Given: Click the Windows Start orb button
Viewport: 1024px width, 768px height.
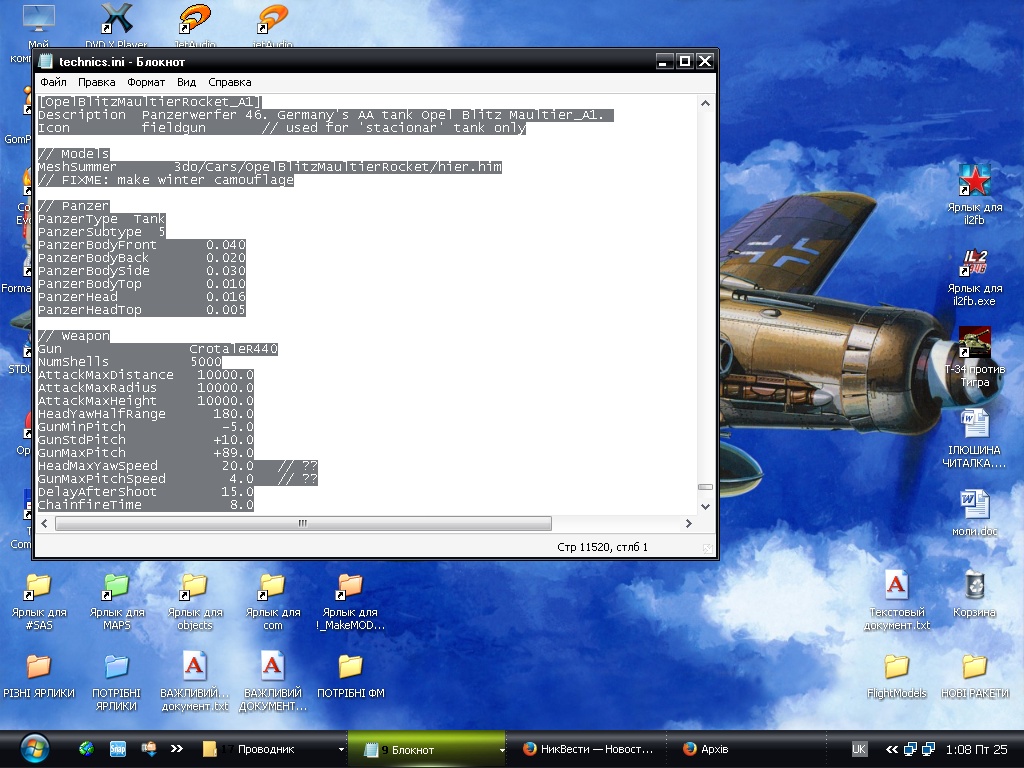Looking at the screenshot, I should (x=34, y=748).
